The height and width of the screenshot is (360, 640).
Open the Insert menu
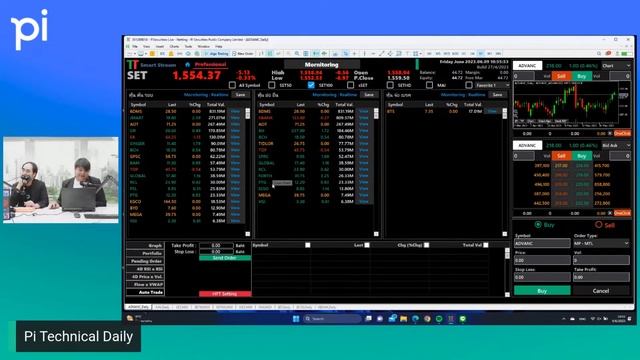pos(160,47)
